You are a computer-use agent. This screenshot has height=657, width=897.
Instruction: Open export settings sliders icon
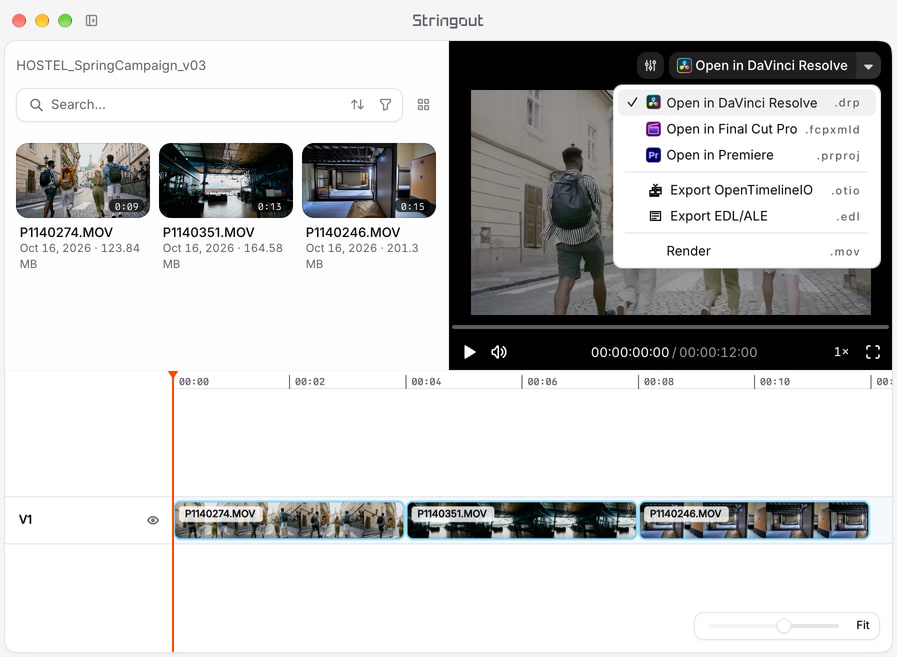[650, 66]
